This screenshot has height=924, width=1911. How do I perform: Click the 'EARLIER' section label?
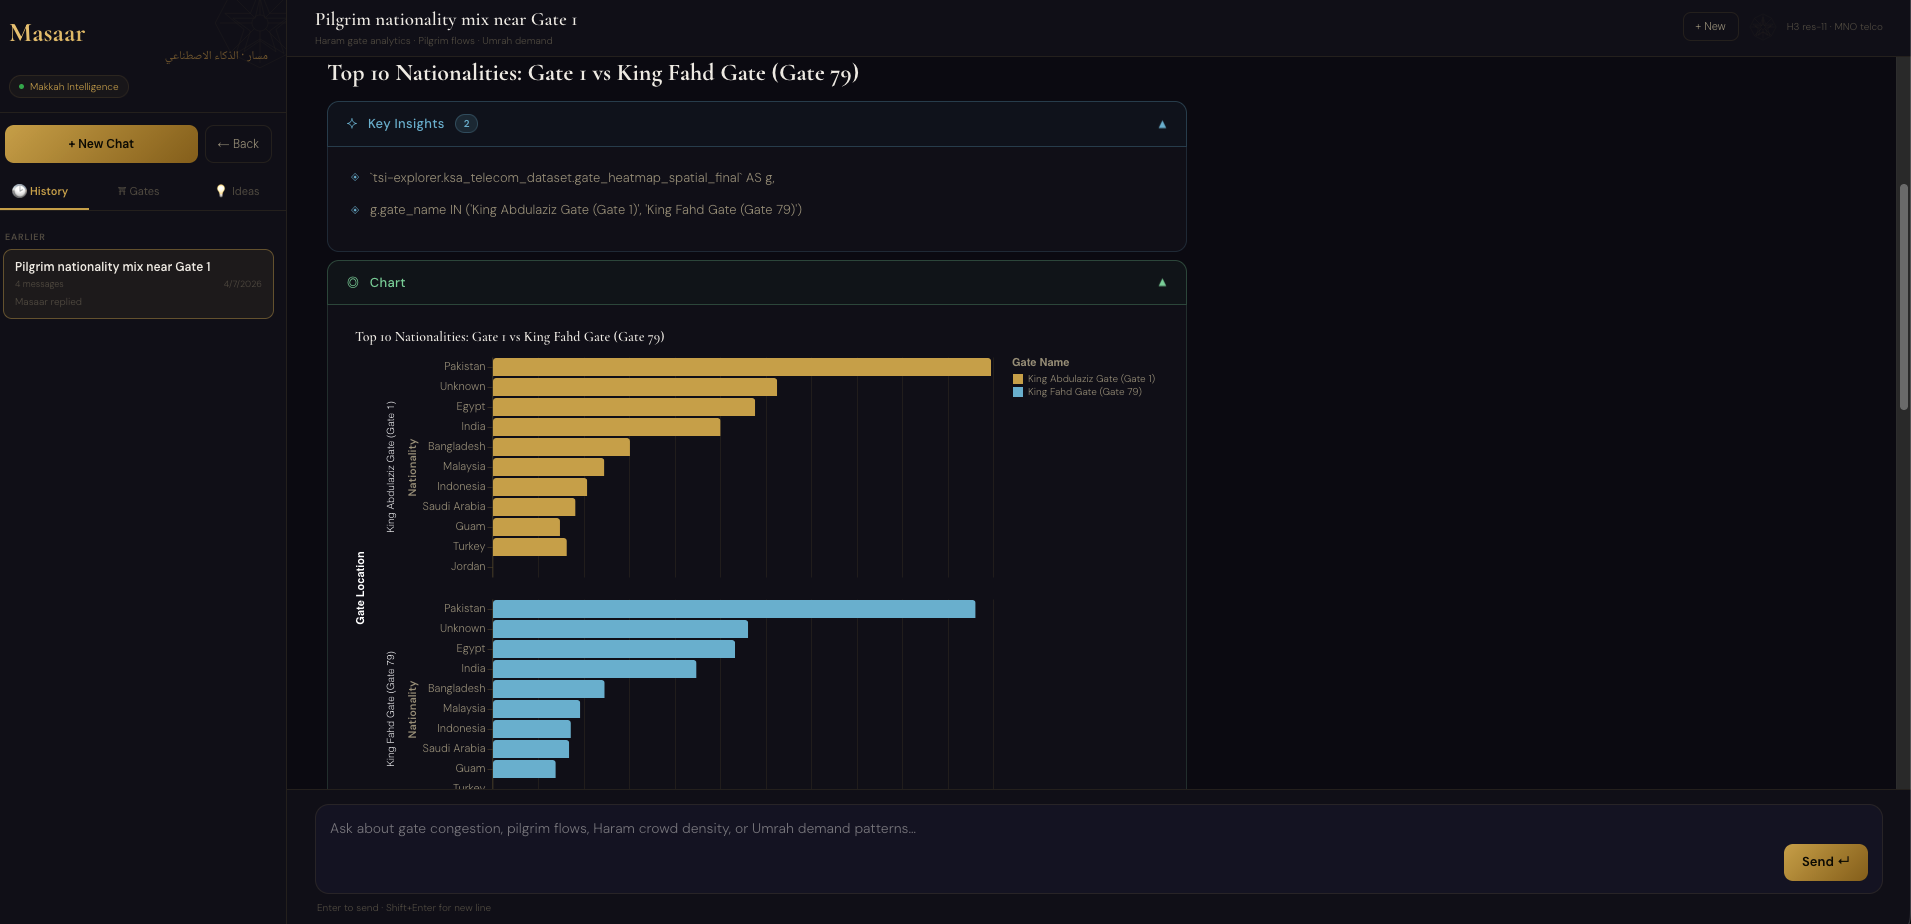click(x=25, y=237)
